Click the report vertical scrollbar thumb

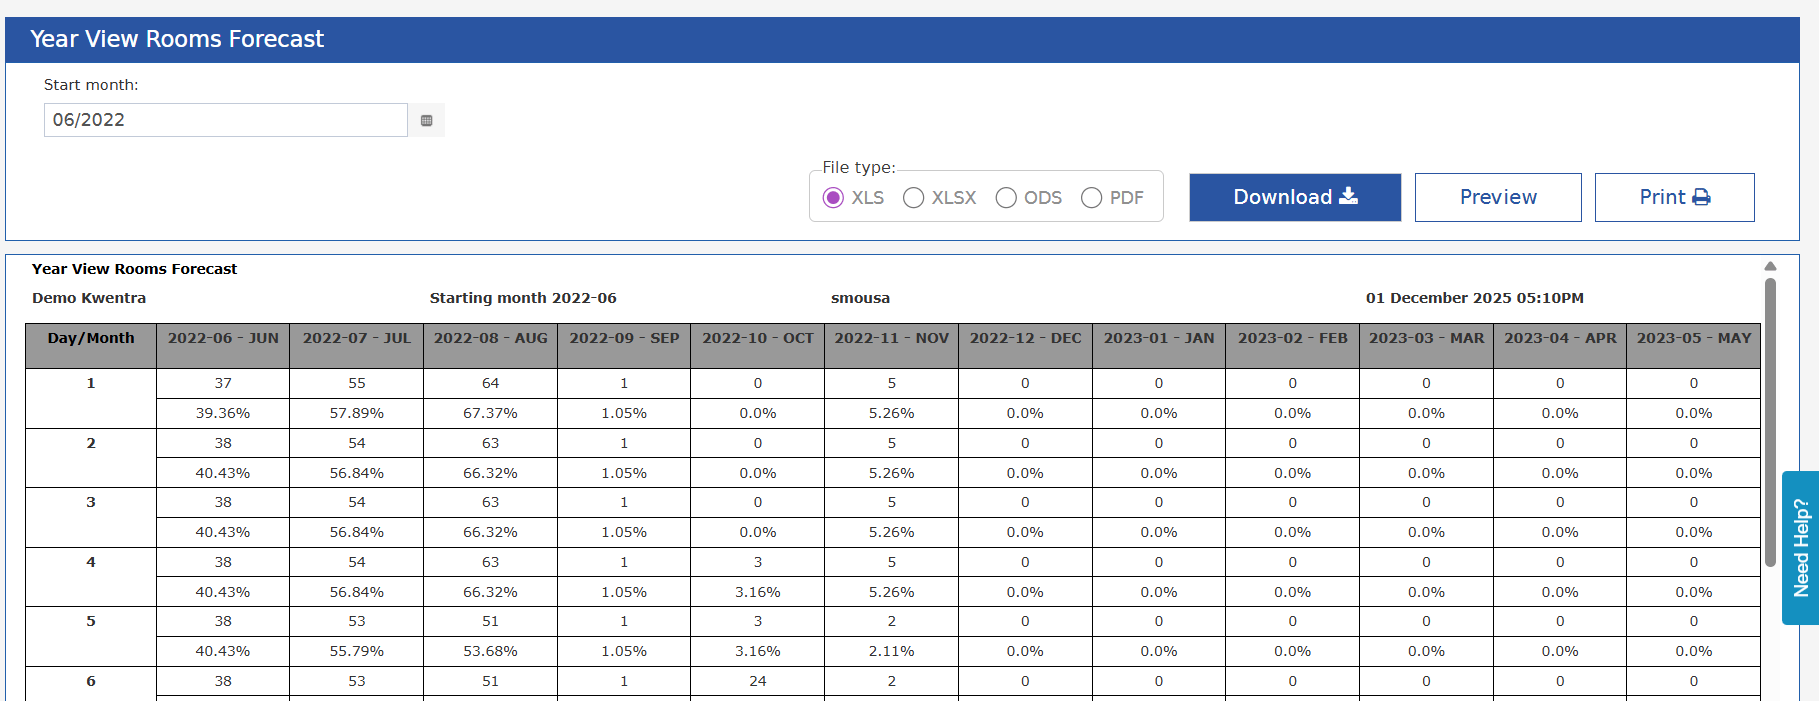pos(1770,420)
